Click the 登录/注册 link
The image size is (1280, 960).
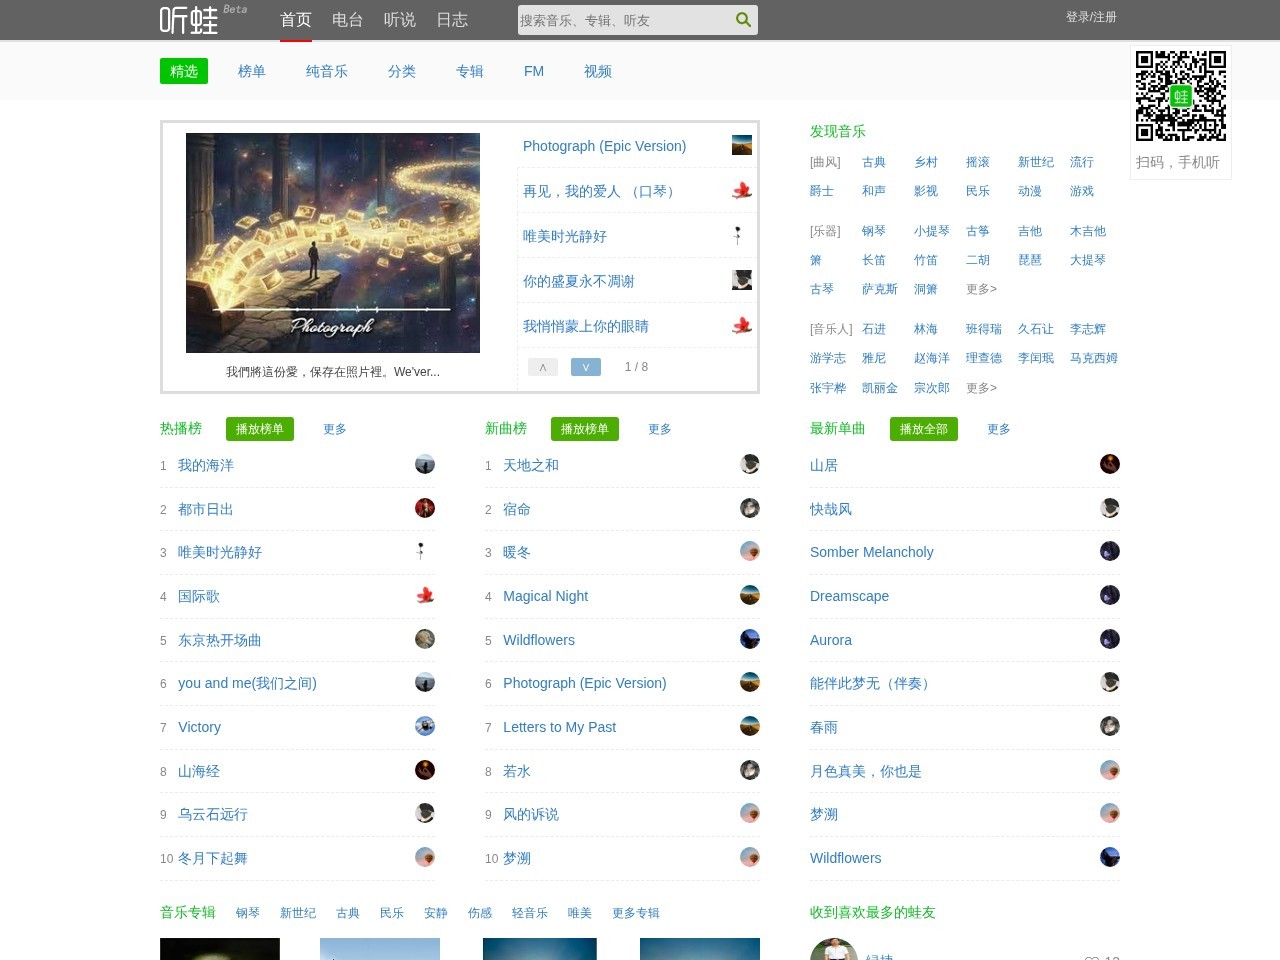(1090, 18)
